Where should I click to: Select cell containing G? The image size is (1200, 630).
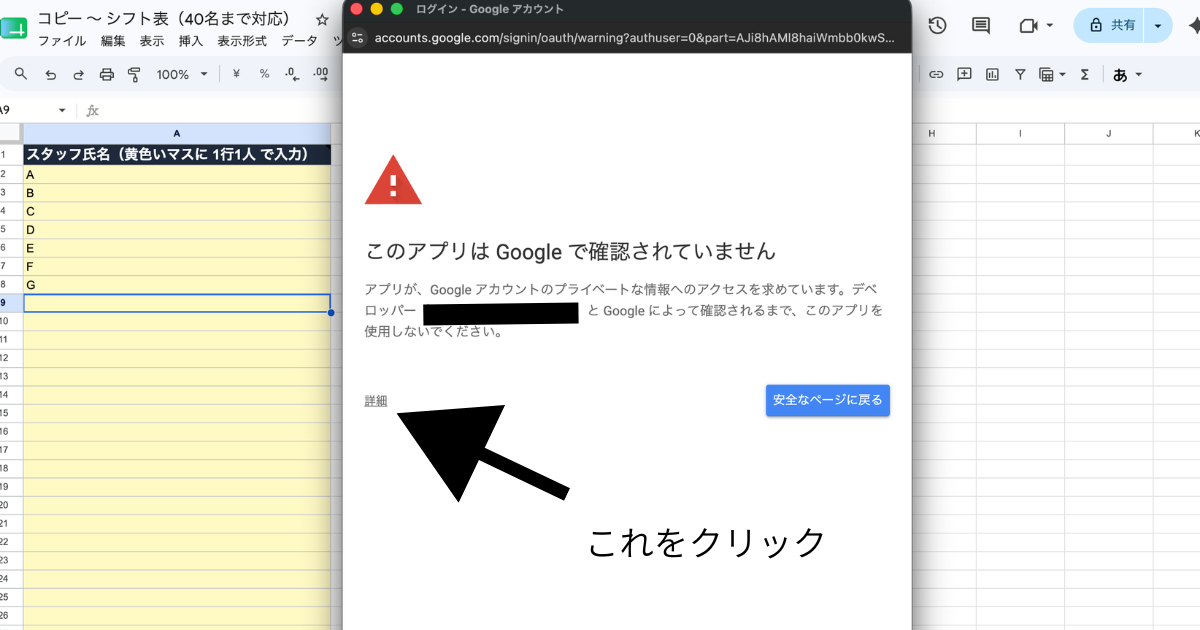pyautogui.click(x=177, y=285)
